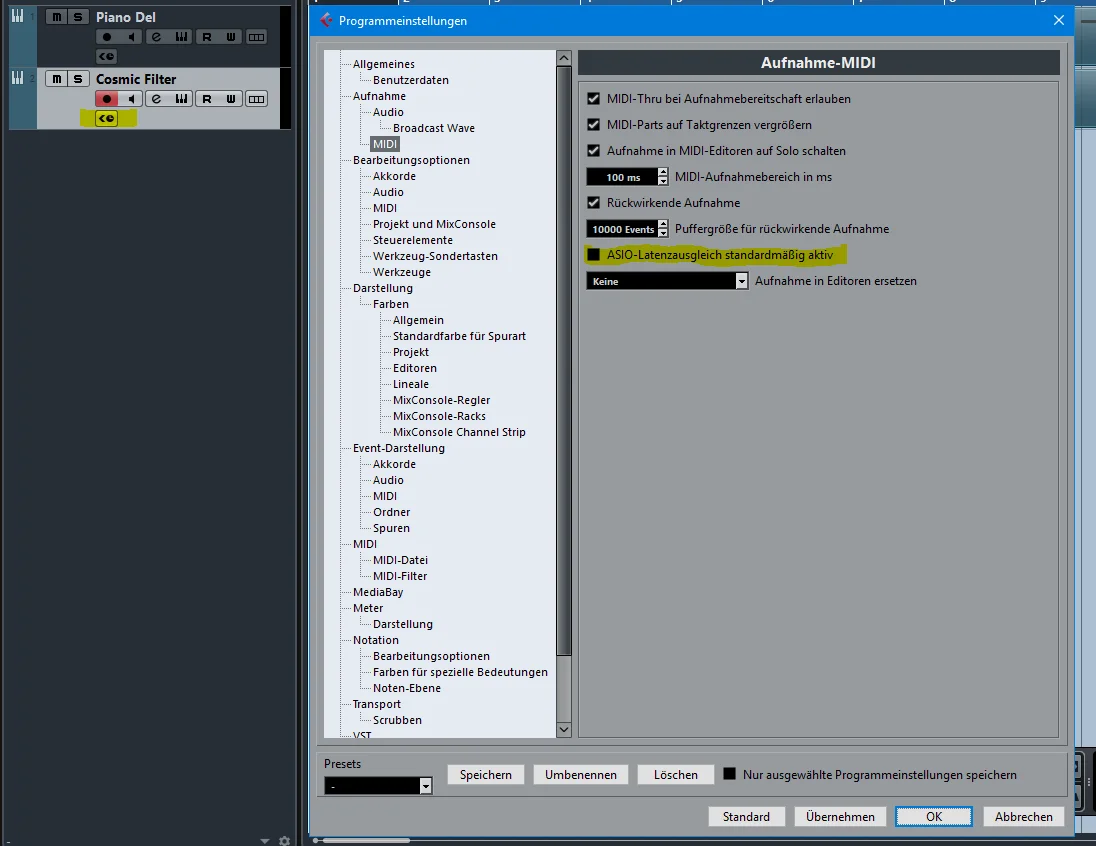Enable read automation on Piano Del

tap(207, 37)
